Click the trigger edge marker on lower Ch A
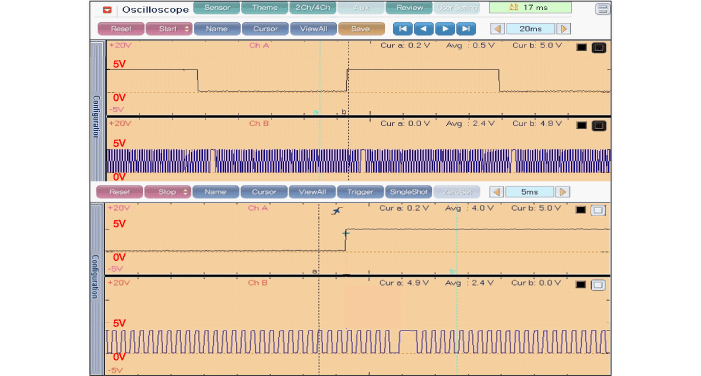 (x=337, y=211)
